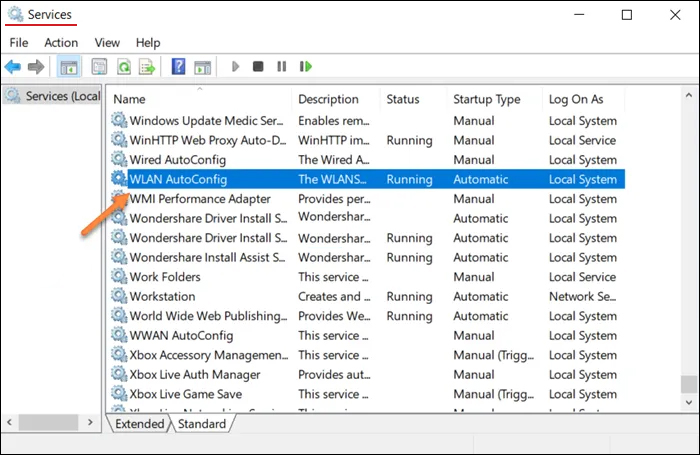Viewport: 700px width, 455px height.
Task: Sort by Name column header
Action: pyautogui.click(x=200, y=99)
